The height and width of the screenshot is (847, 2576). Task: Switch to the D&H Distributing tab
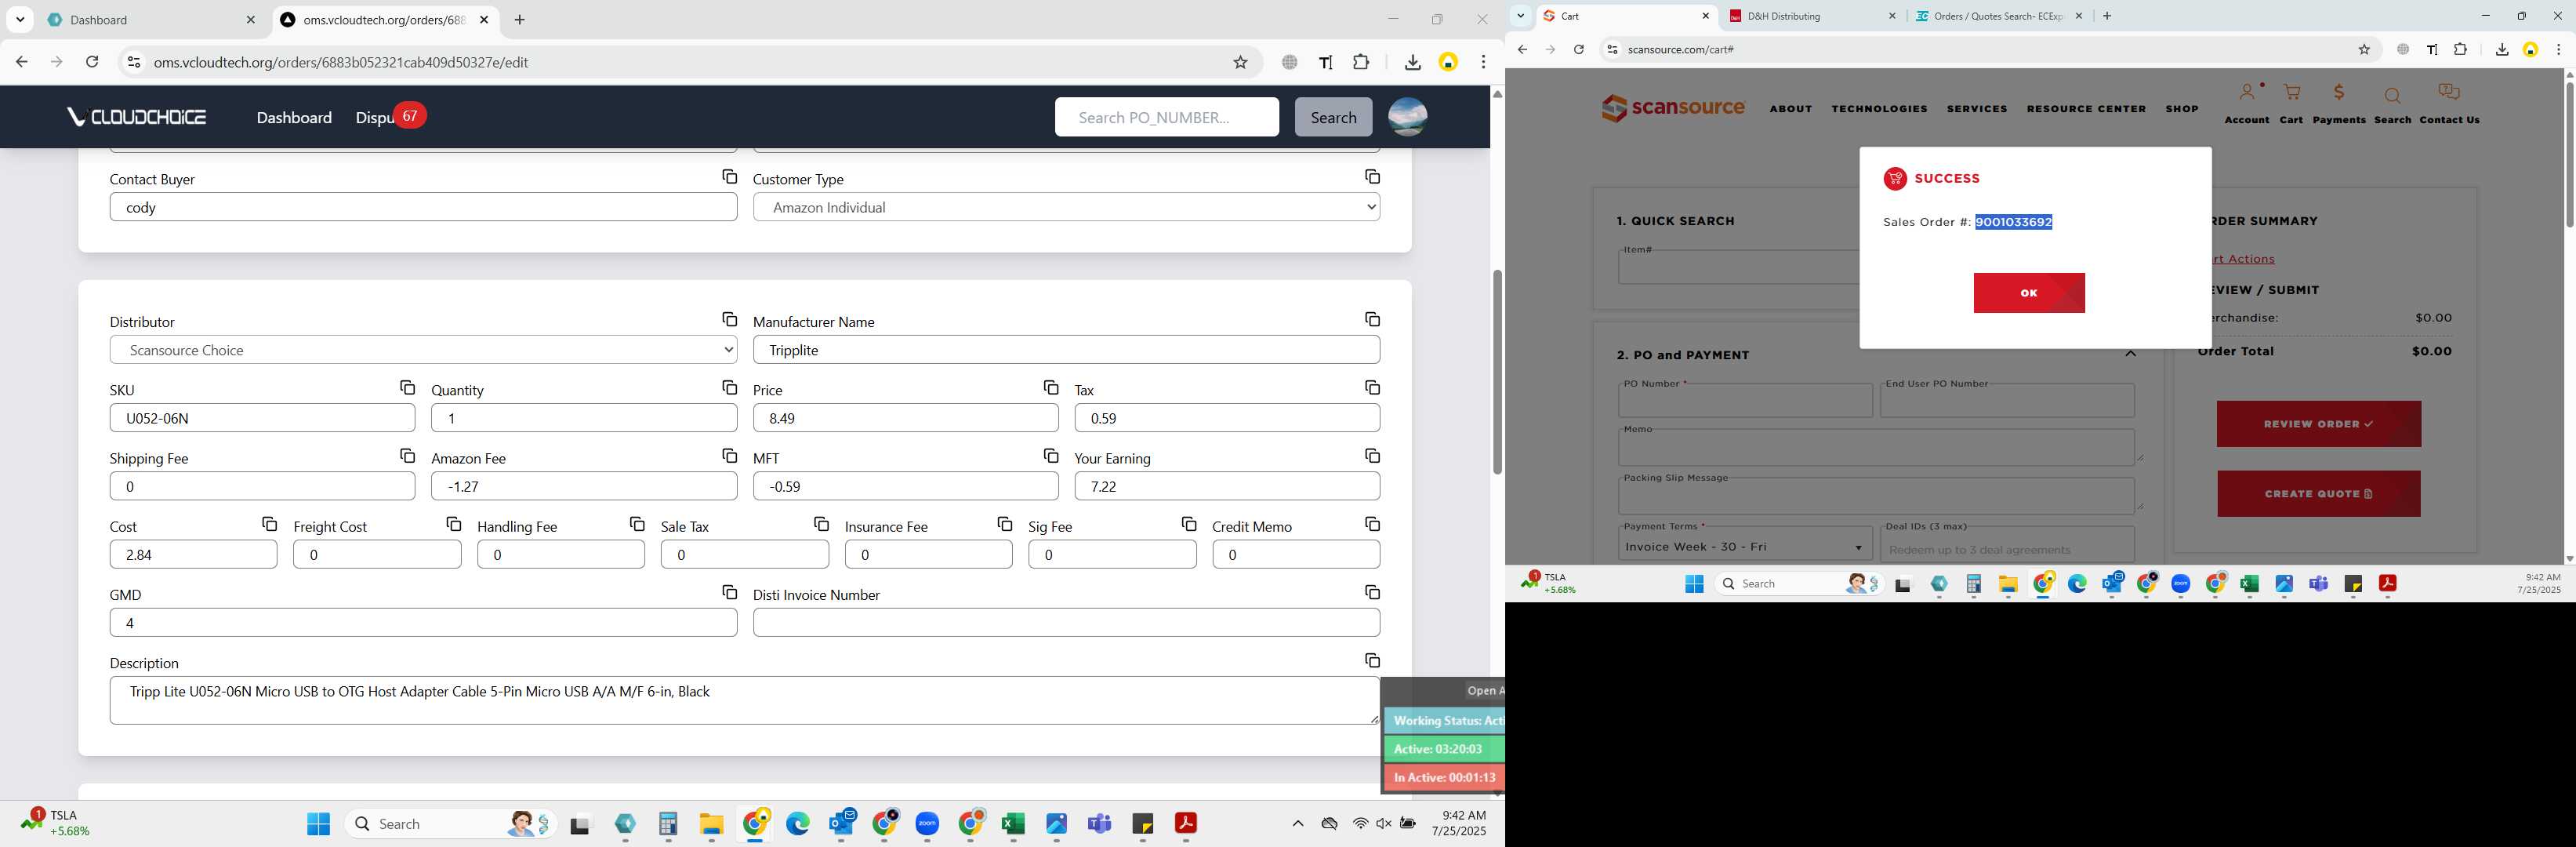[x=1813, y=16]
